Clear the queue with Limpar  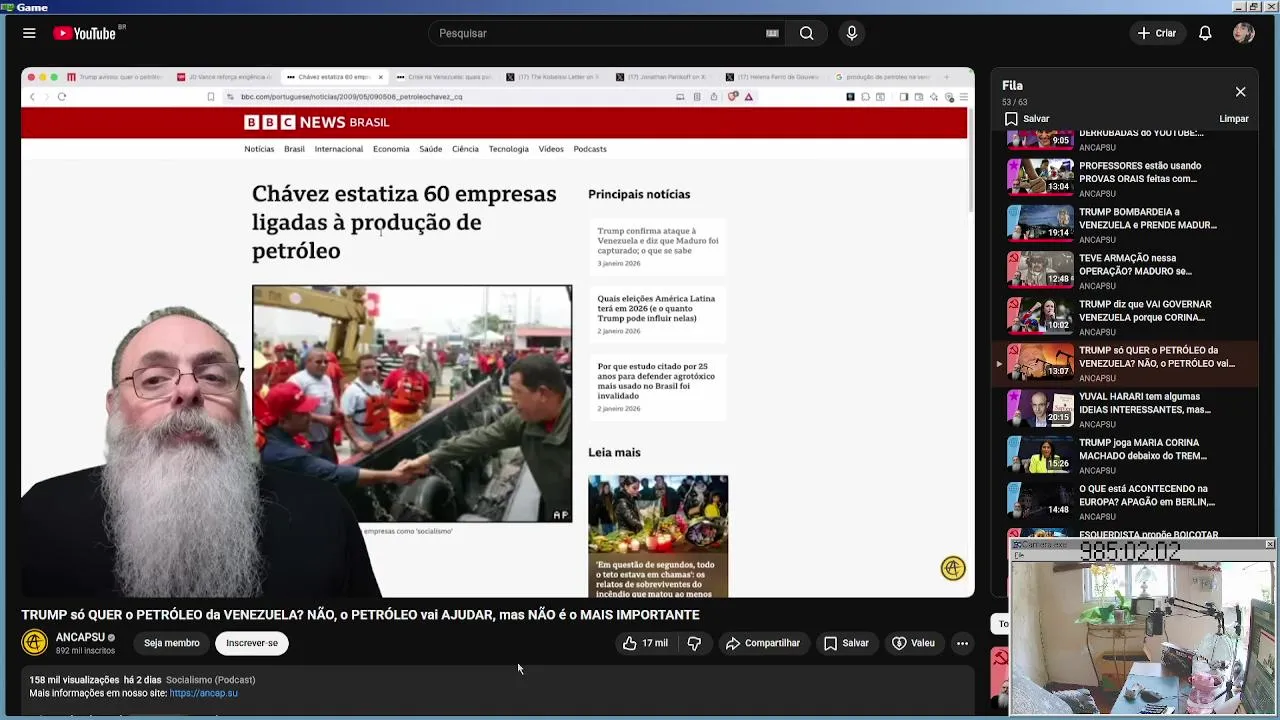pos(1234,119)
